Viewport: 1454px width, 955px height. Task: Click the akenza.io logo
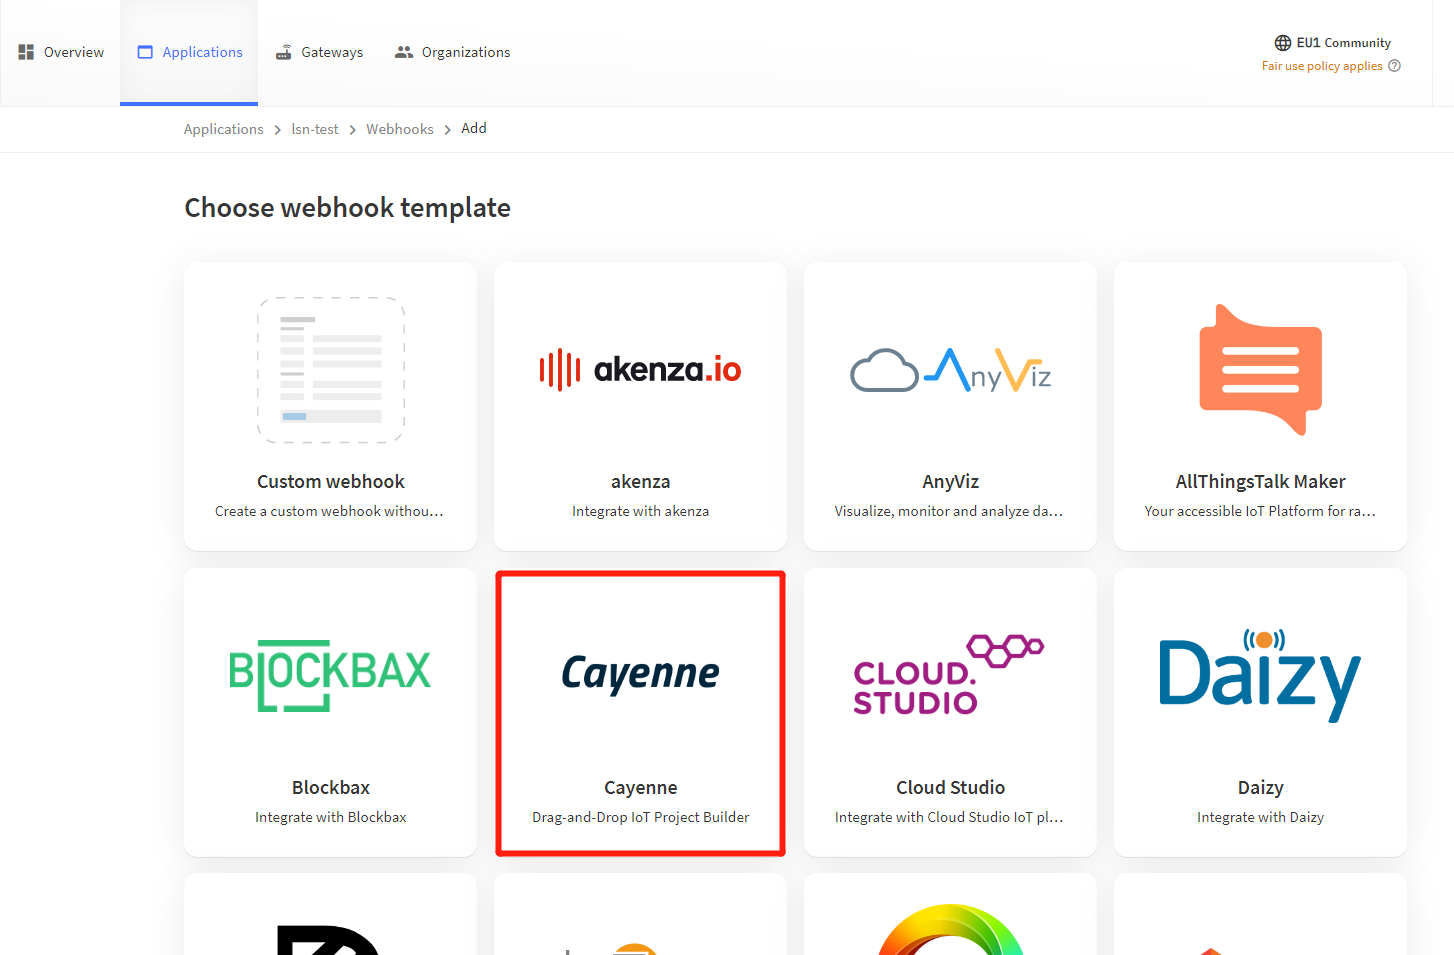(641, 370)
